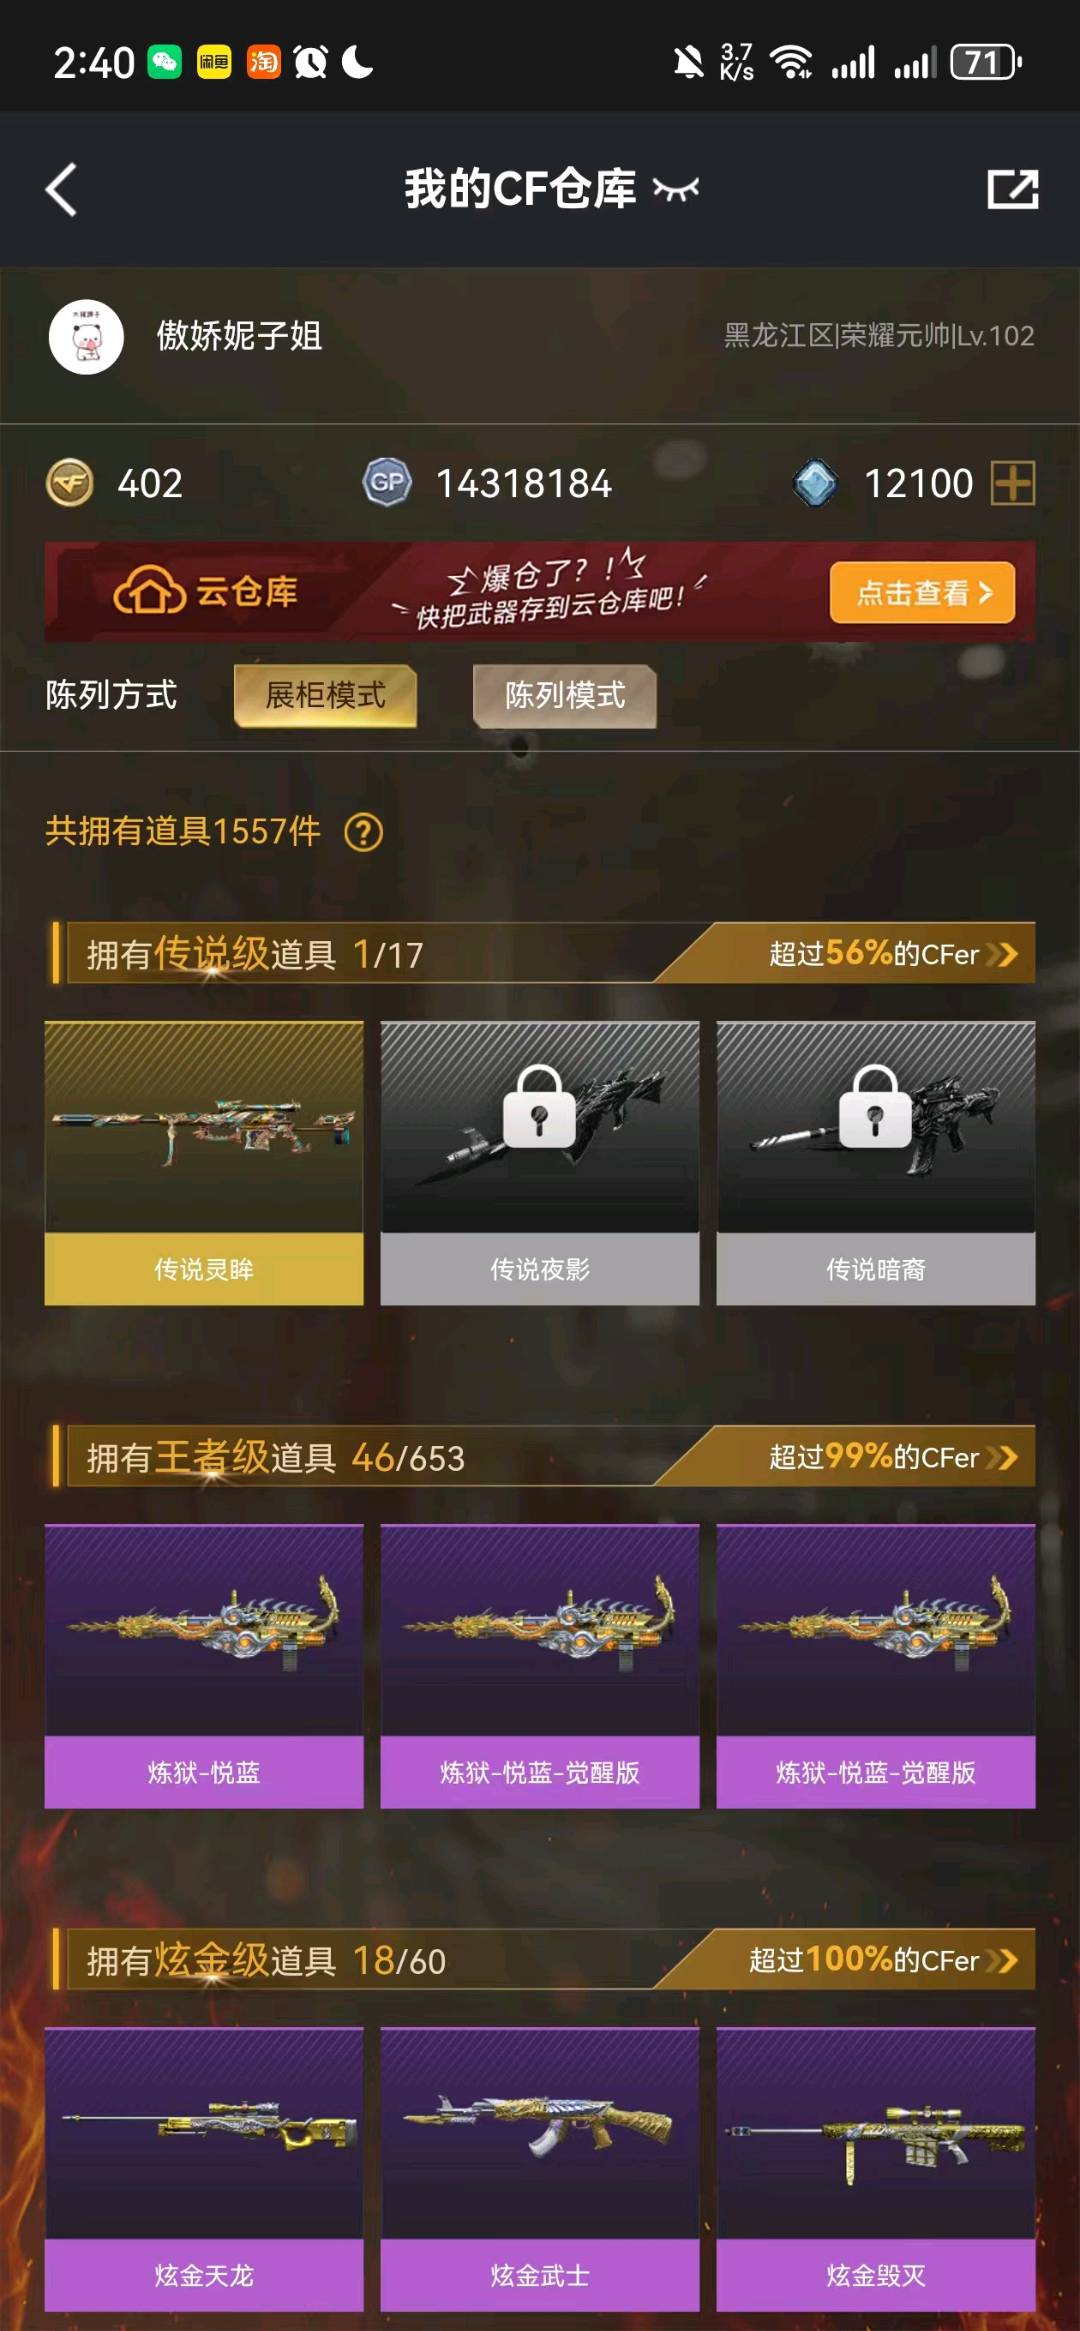Click the item count help question mark
The image size is (1080, 2331).
(x=363, y=832)
